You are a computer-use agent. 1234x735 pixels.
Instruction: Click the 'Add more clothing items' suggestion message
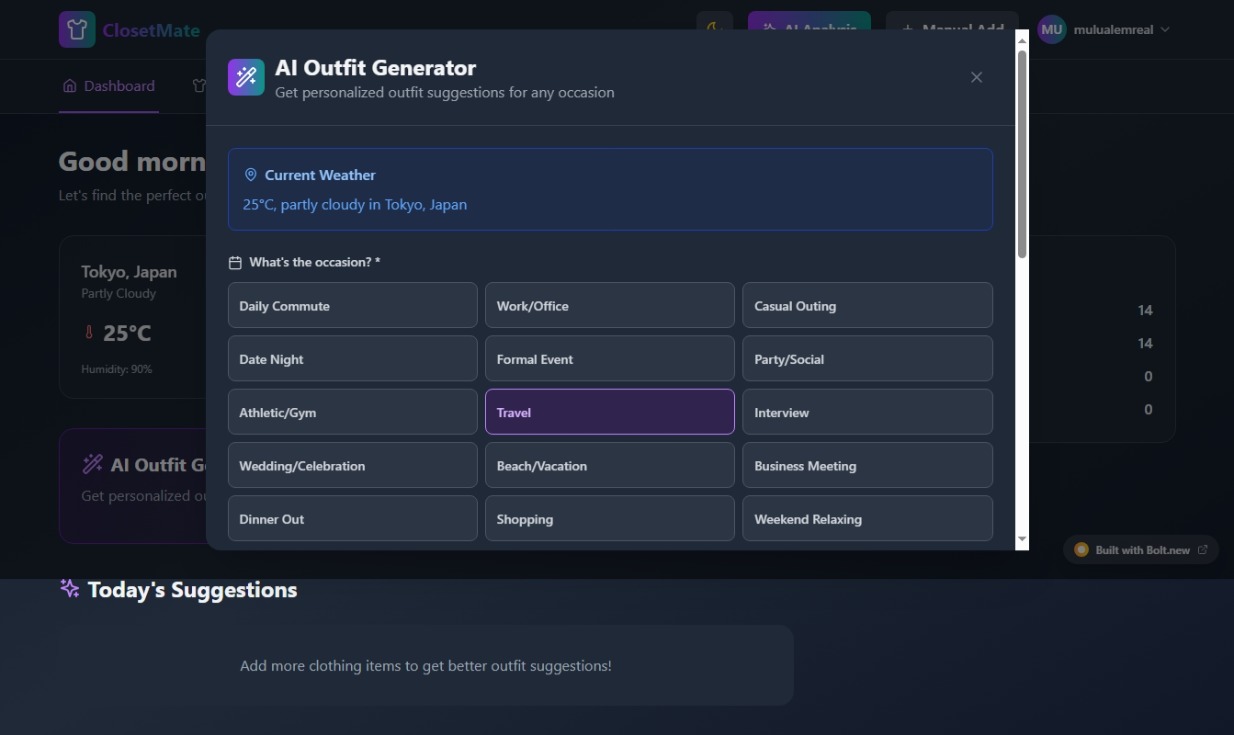[x=426, y=665]
